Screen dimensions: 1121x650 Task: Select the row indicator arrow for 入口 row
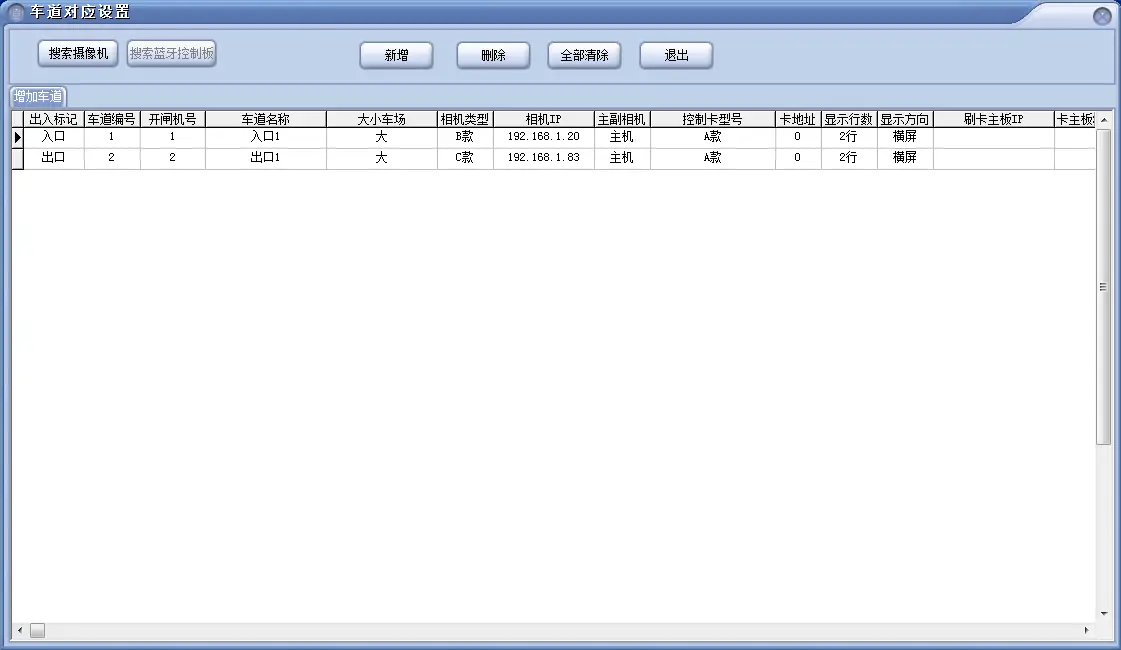pos(17,137)
